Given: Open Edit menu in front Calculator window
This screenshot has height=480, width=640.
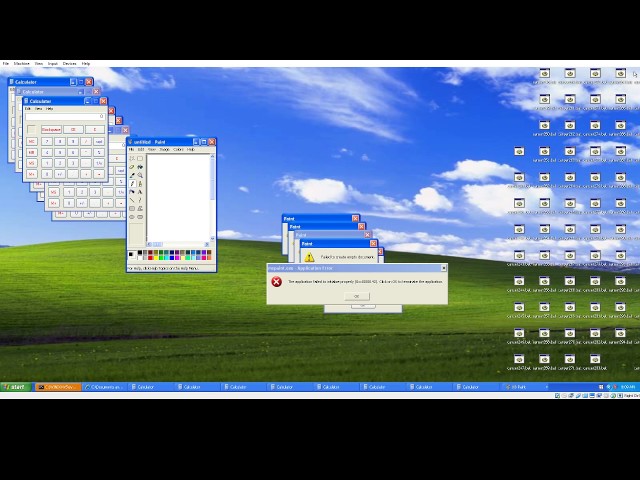Looking at the screenshot, I should tap(28, 109).
